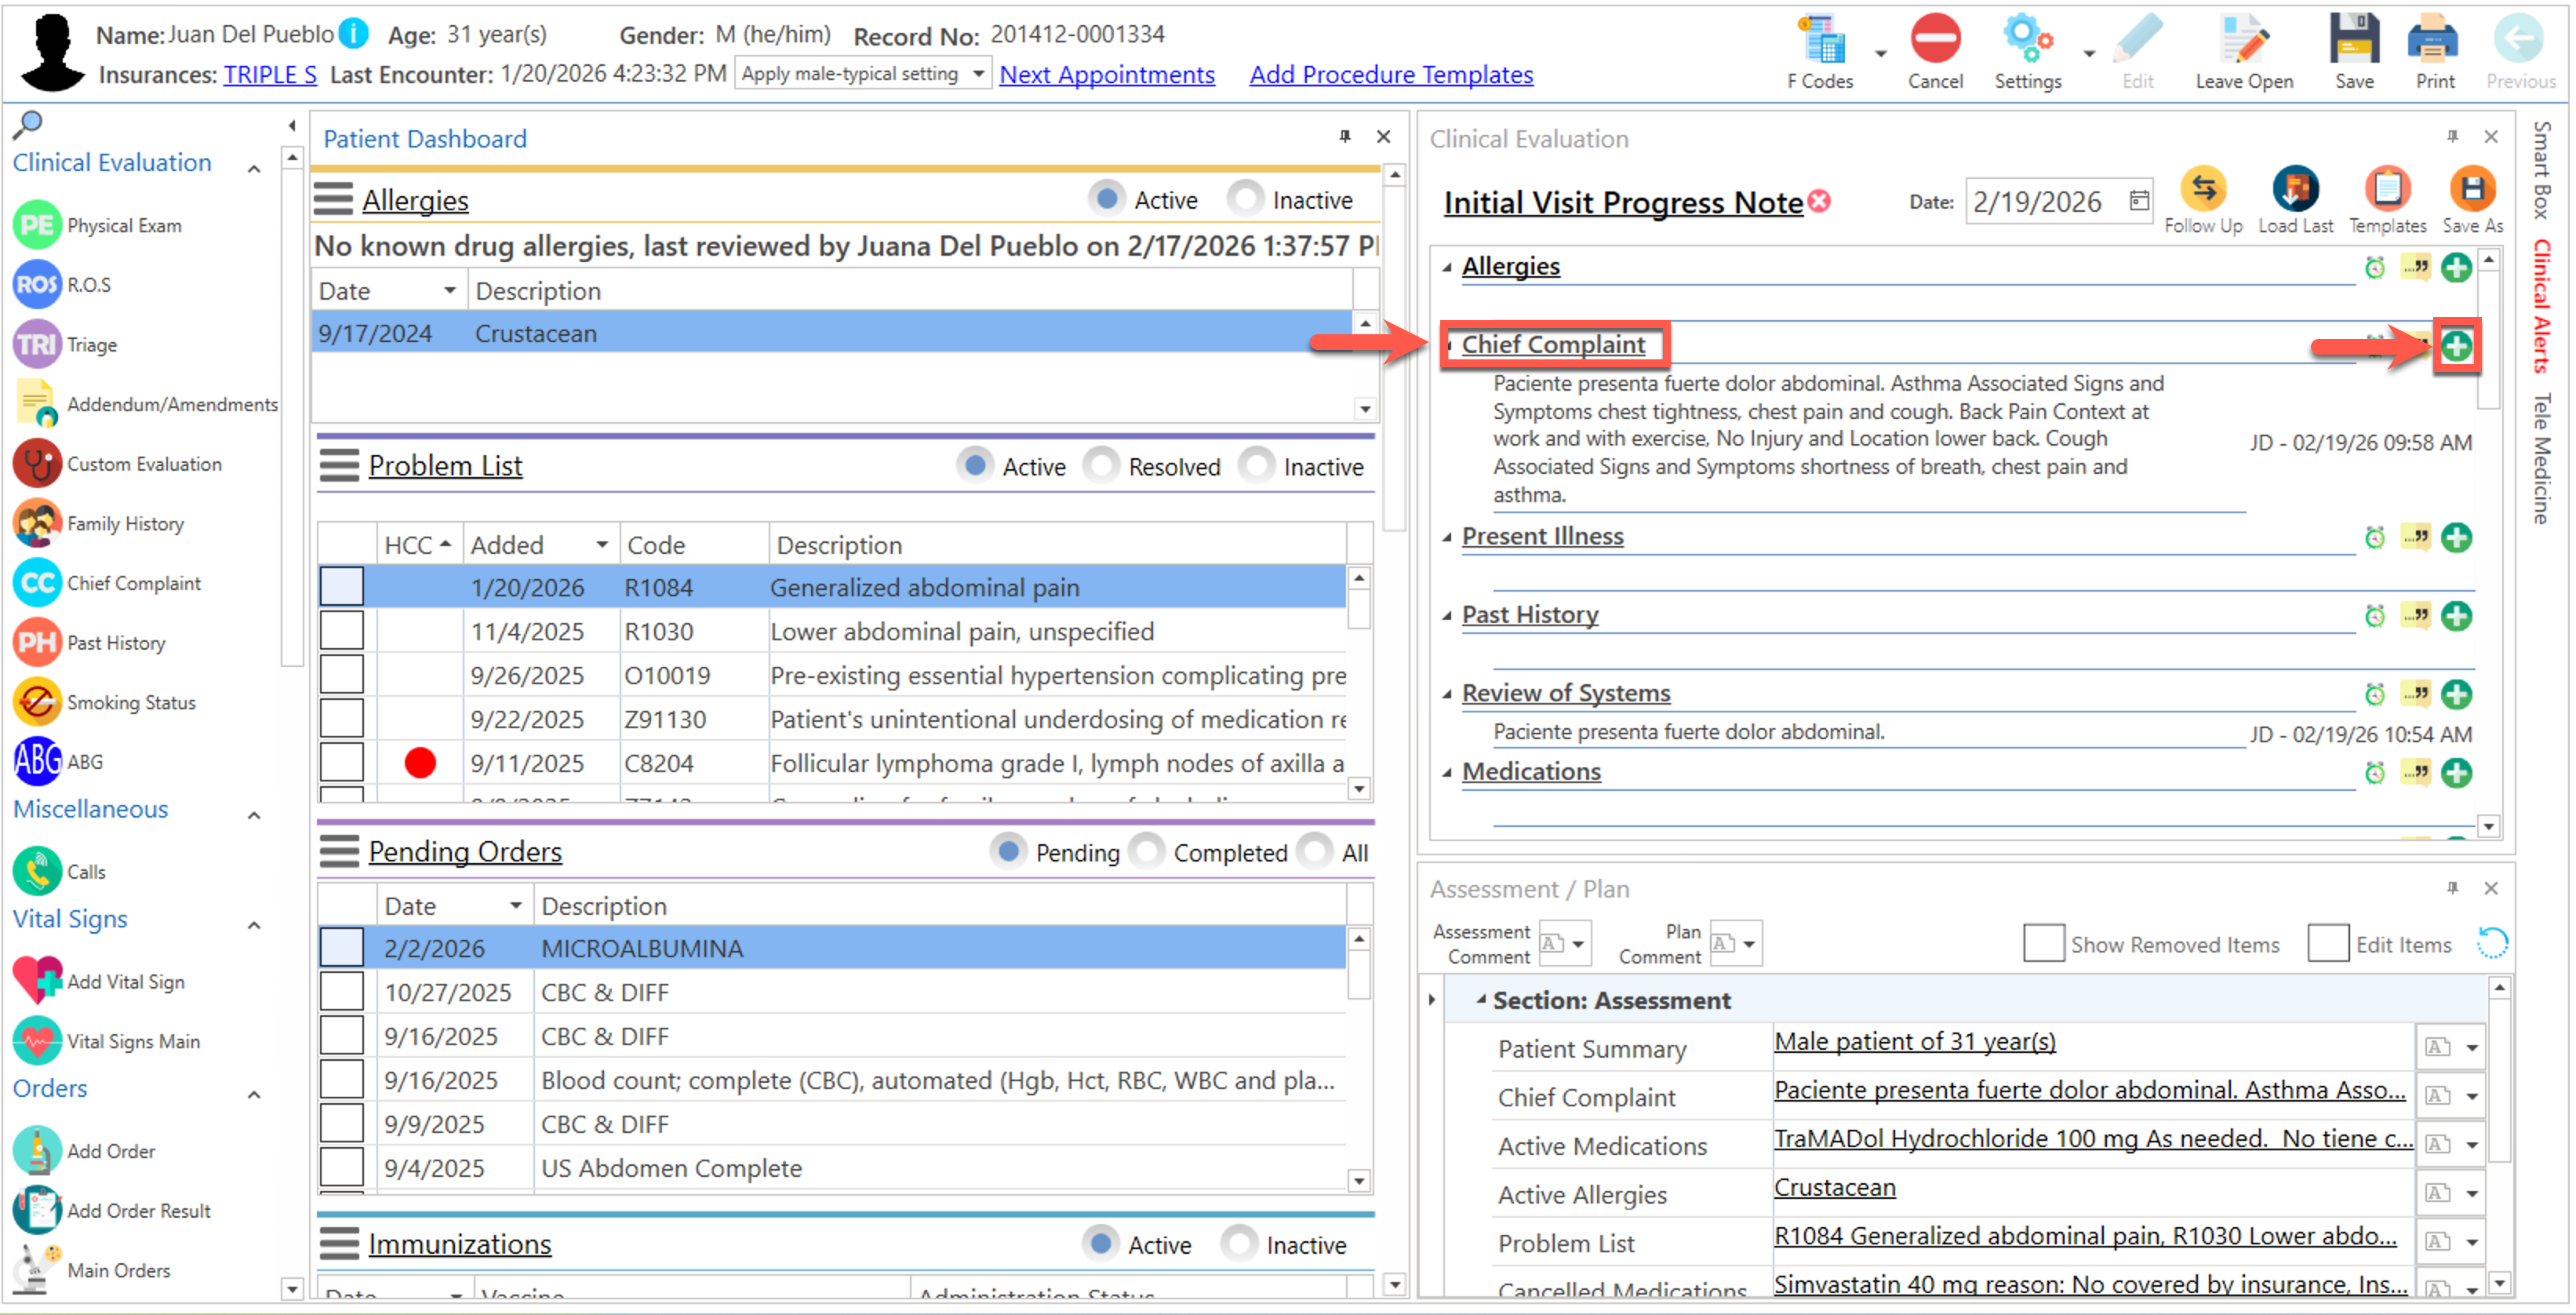Open the Clinical Alerts side tab
The height and width of the screenshot is (1315, 2576).
pyautogui.click(x=2541, y=307)
